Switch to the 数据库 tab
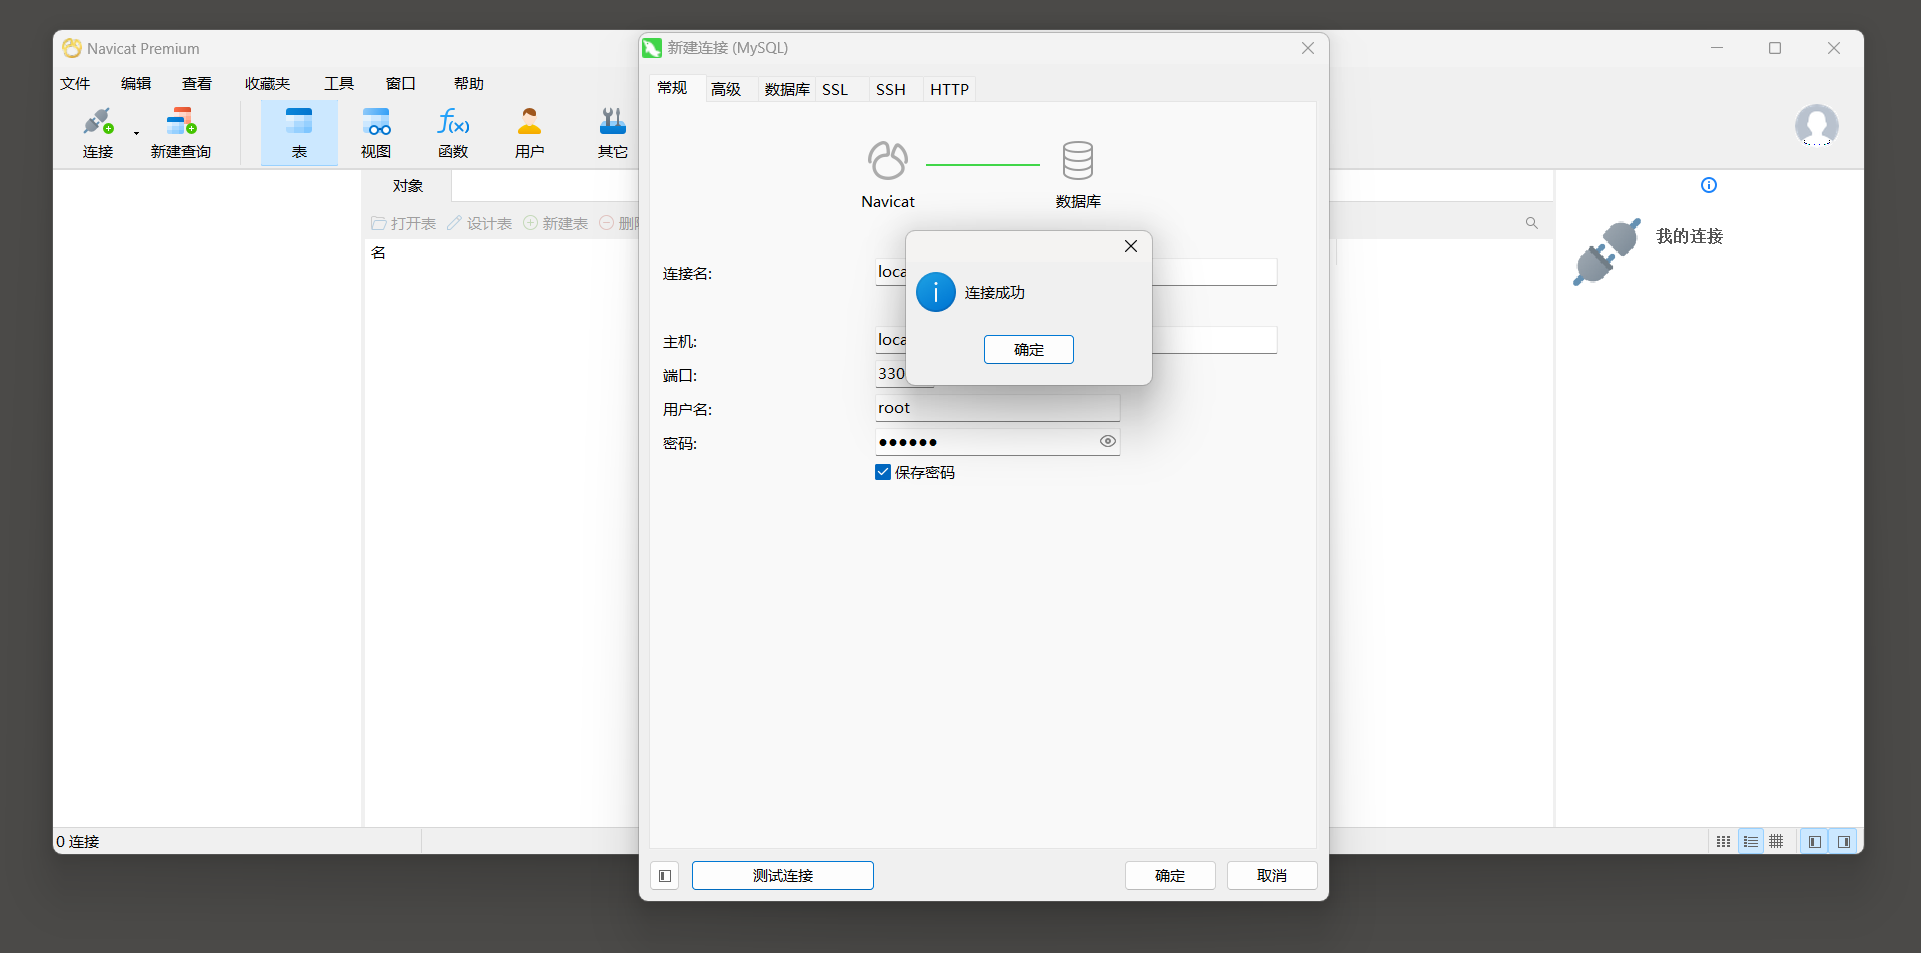1921x953 pixels. click(787, 90)
